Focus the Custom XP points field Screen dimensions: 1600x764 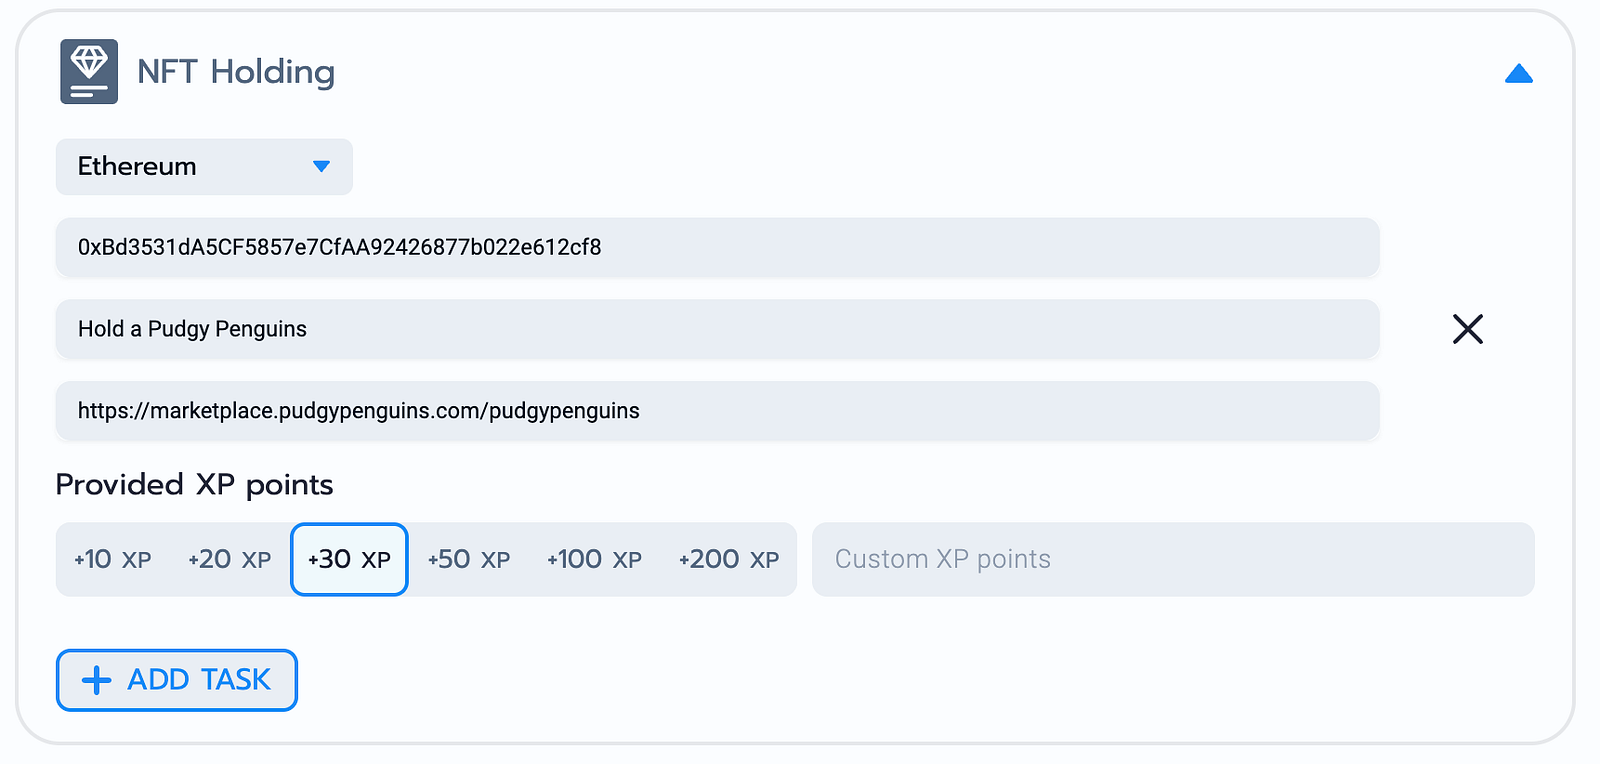(1172, 559)
